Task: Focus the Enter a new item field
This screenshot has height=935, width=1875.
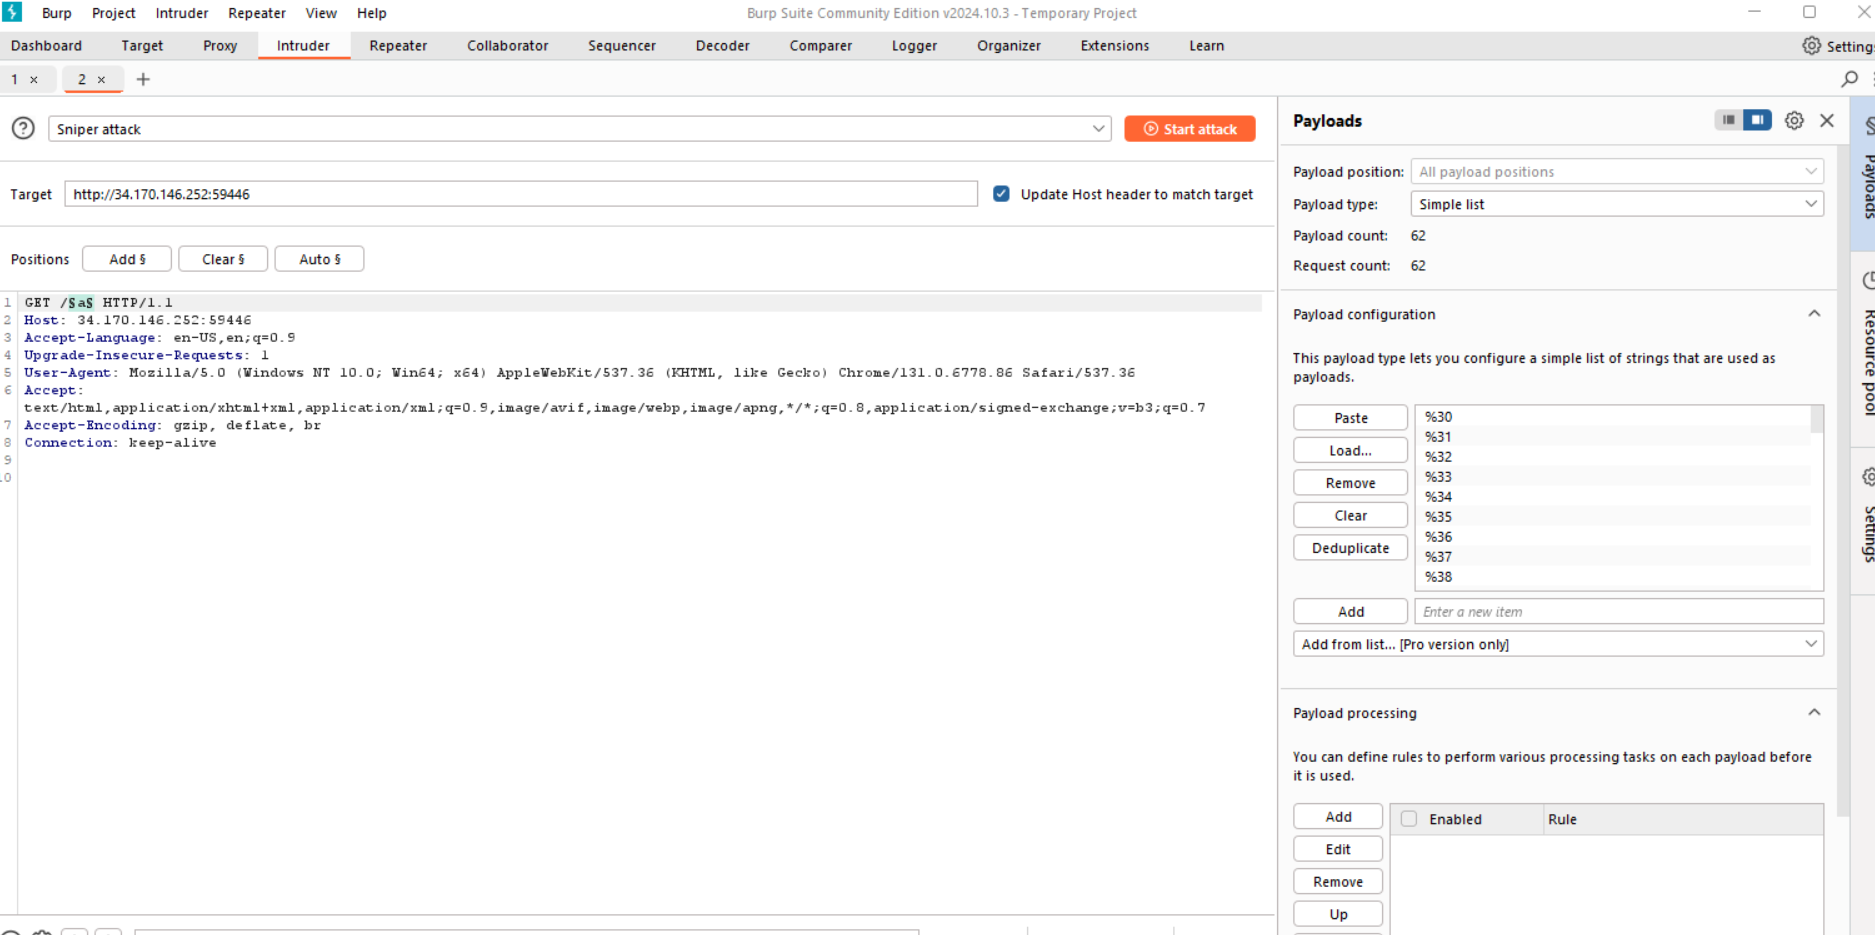Action: [x=1619, y=612]
